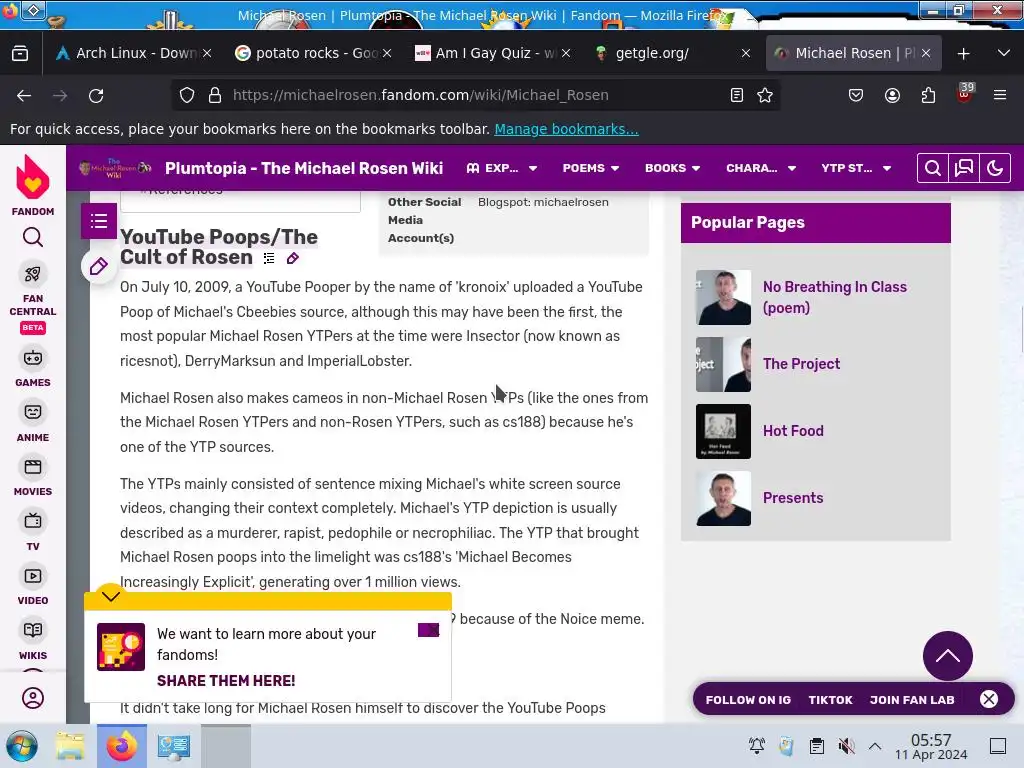Toggle muted volume icon in system tray
Viewport: 1024px width, 768px height.
pyautogui.click(x=846, y=746)
